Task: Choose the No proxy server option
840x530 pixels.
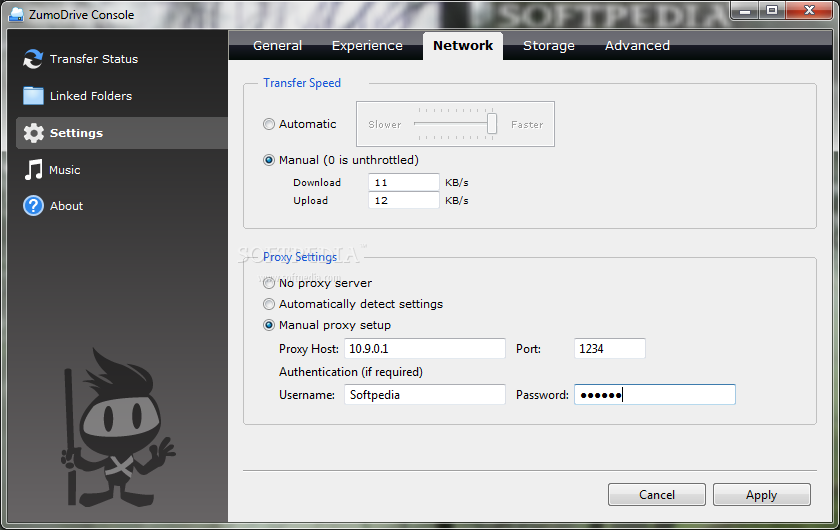Action: click(x=269, y=283)
